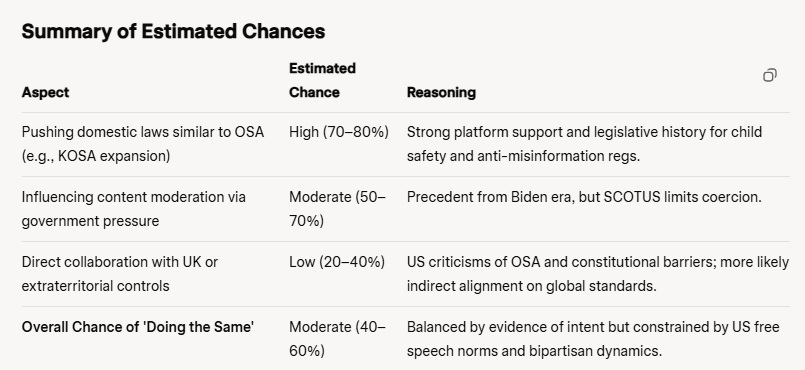Click 'Direct collaboration with UK' aspect cell
The width and height of the screenshot is (805, 370).
(x=120, y=274)
